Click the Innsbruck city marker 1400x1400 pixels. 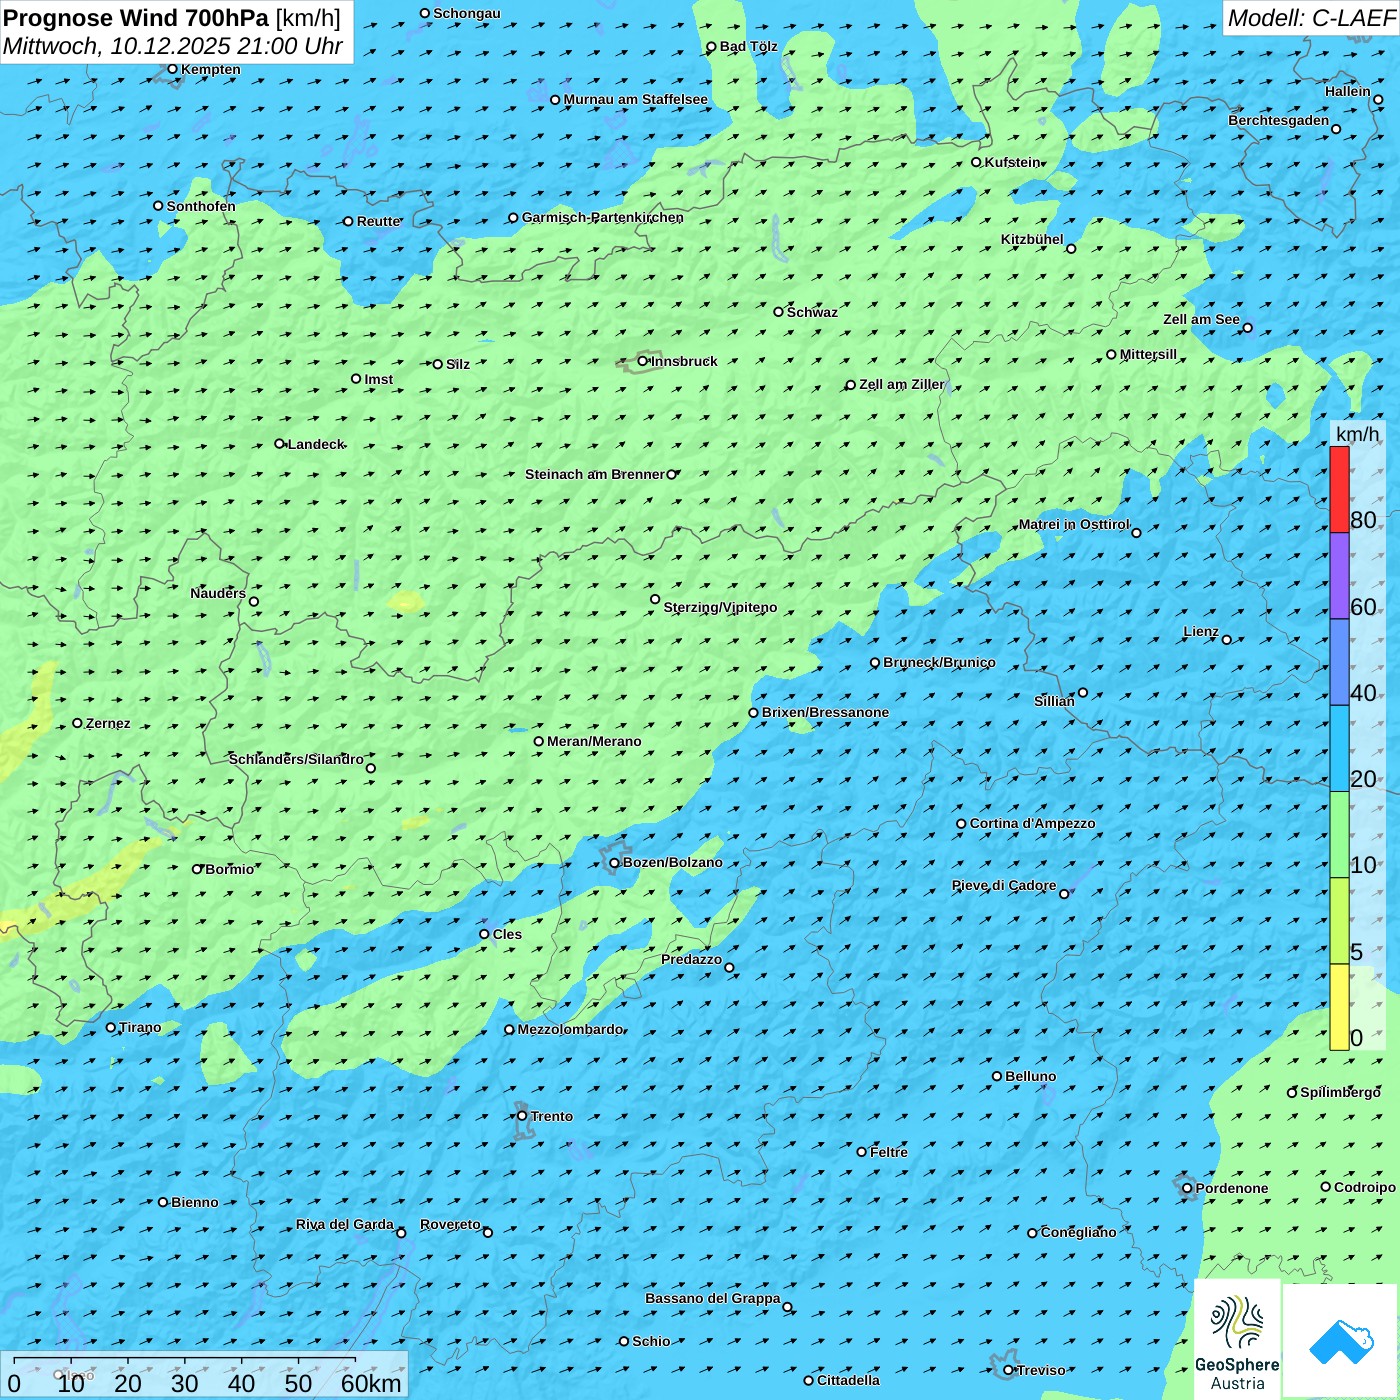(x=643, y=361)
